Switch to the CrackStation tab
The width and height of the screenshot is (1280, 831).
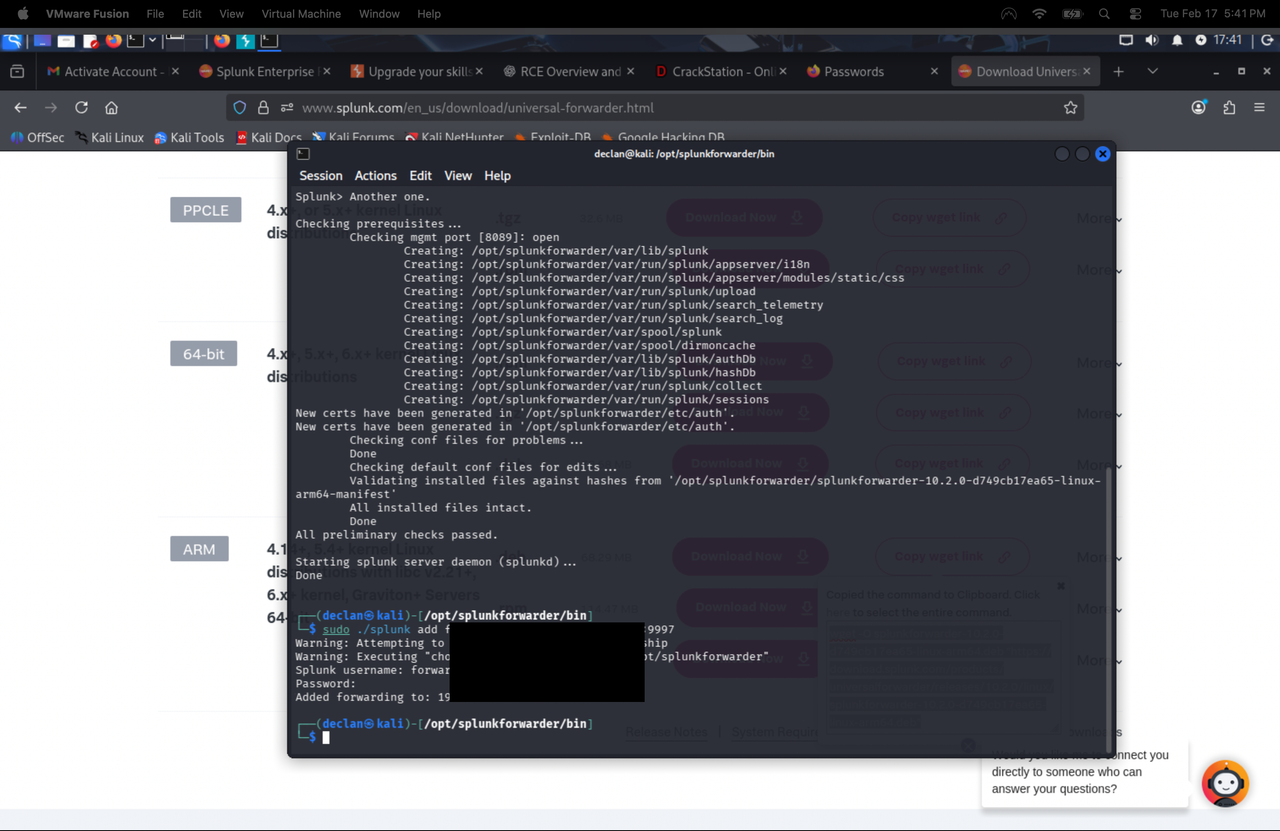[721, 72]
